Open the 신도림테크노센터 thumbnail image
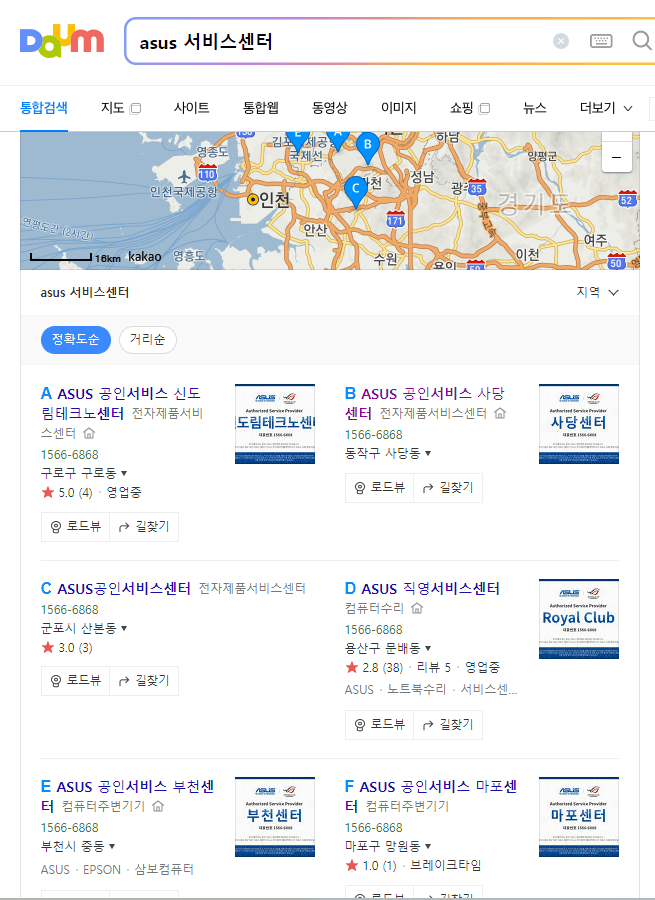The image size is (655, 900). tap(275, 424)
